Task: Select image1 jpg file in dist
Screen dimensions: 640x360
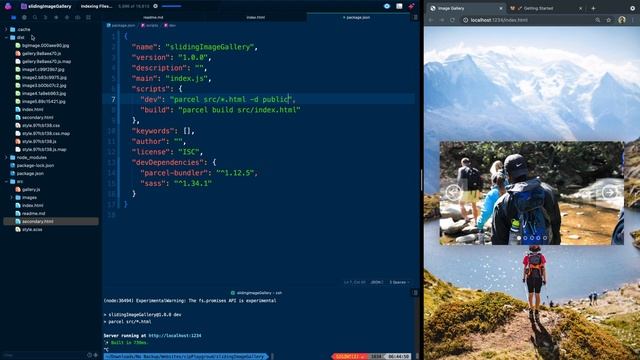Action: [x=43, y=69]
